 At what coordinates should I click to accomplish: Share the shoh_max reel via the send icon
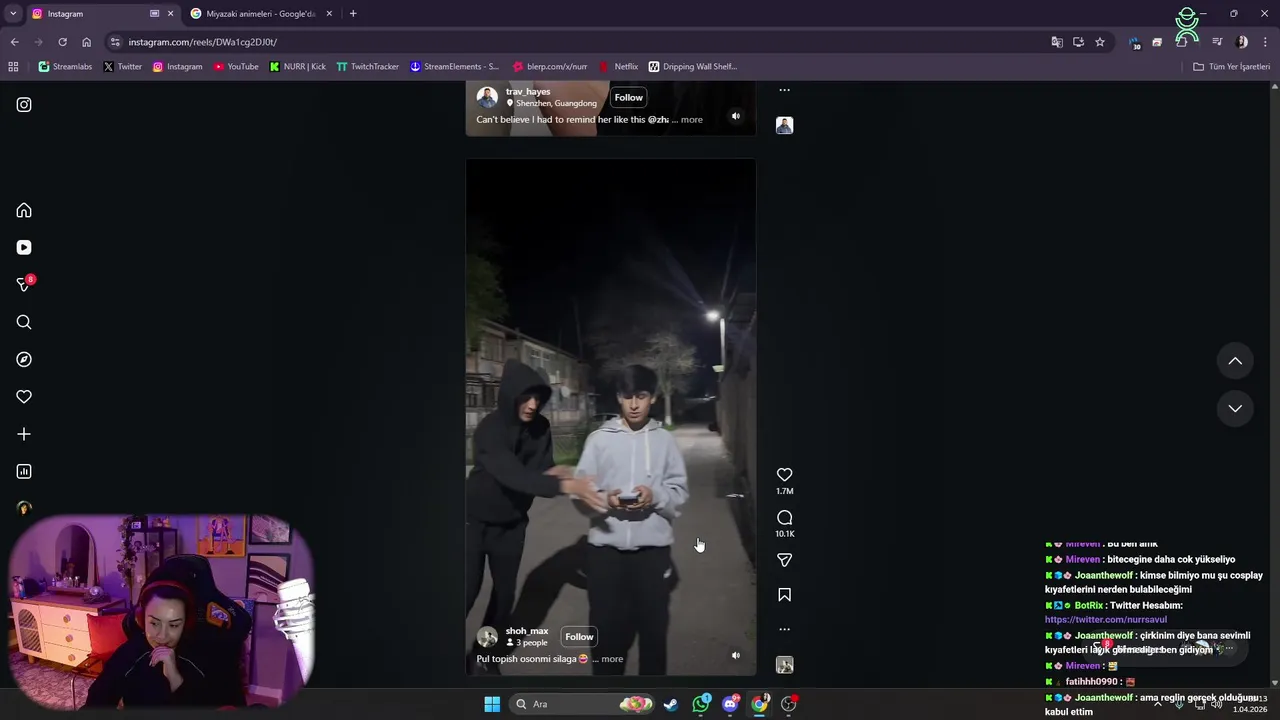784,560
